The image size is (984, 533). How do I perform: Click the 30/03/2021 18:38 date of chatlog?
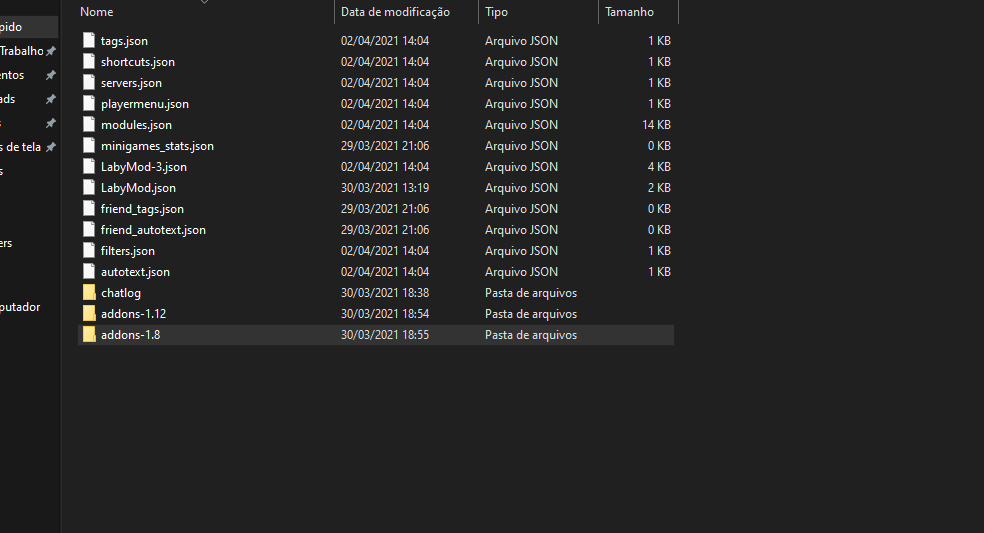385,293
